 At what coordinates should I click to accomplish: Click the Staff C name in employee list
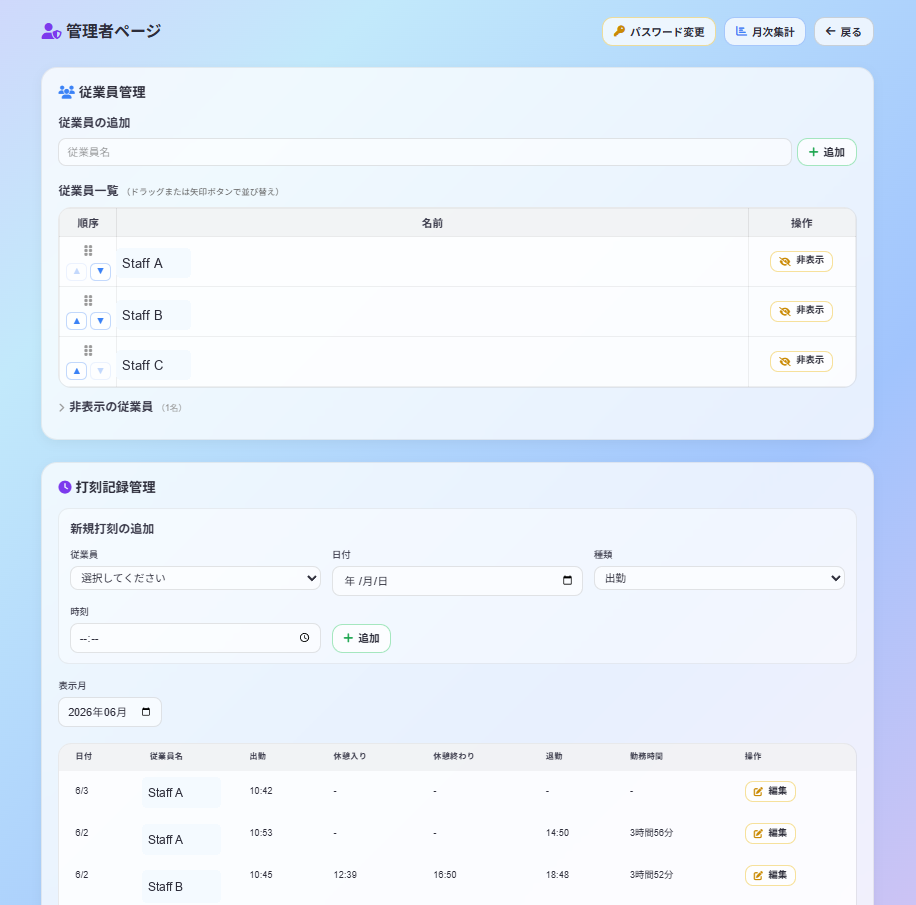(x=143, y=366)
